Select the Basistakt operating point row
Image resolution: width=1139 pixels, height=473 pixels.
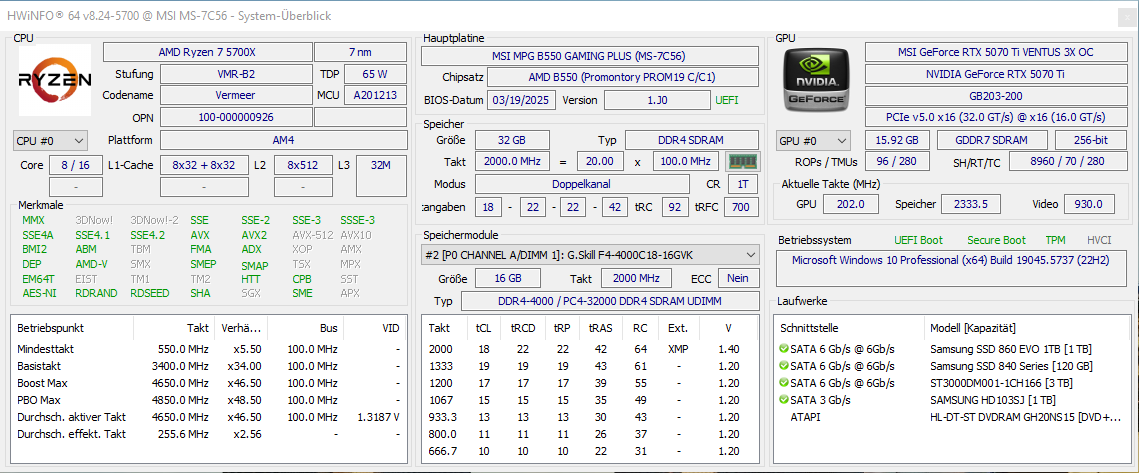(x=209, y=365)
